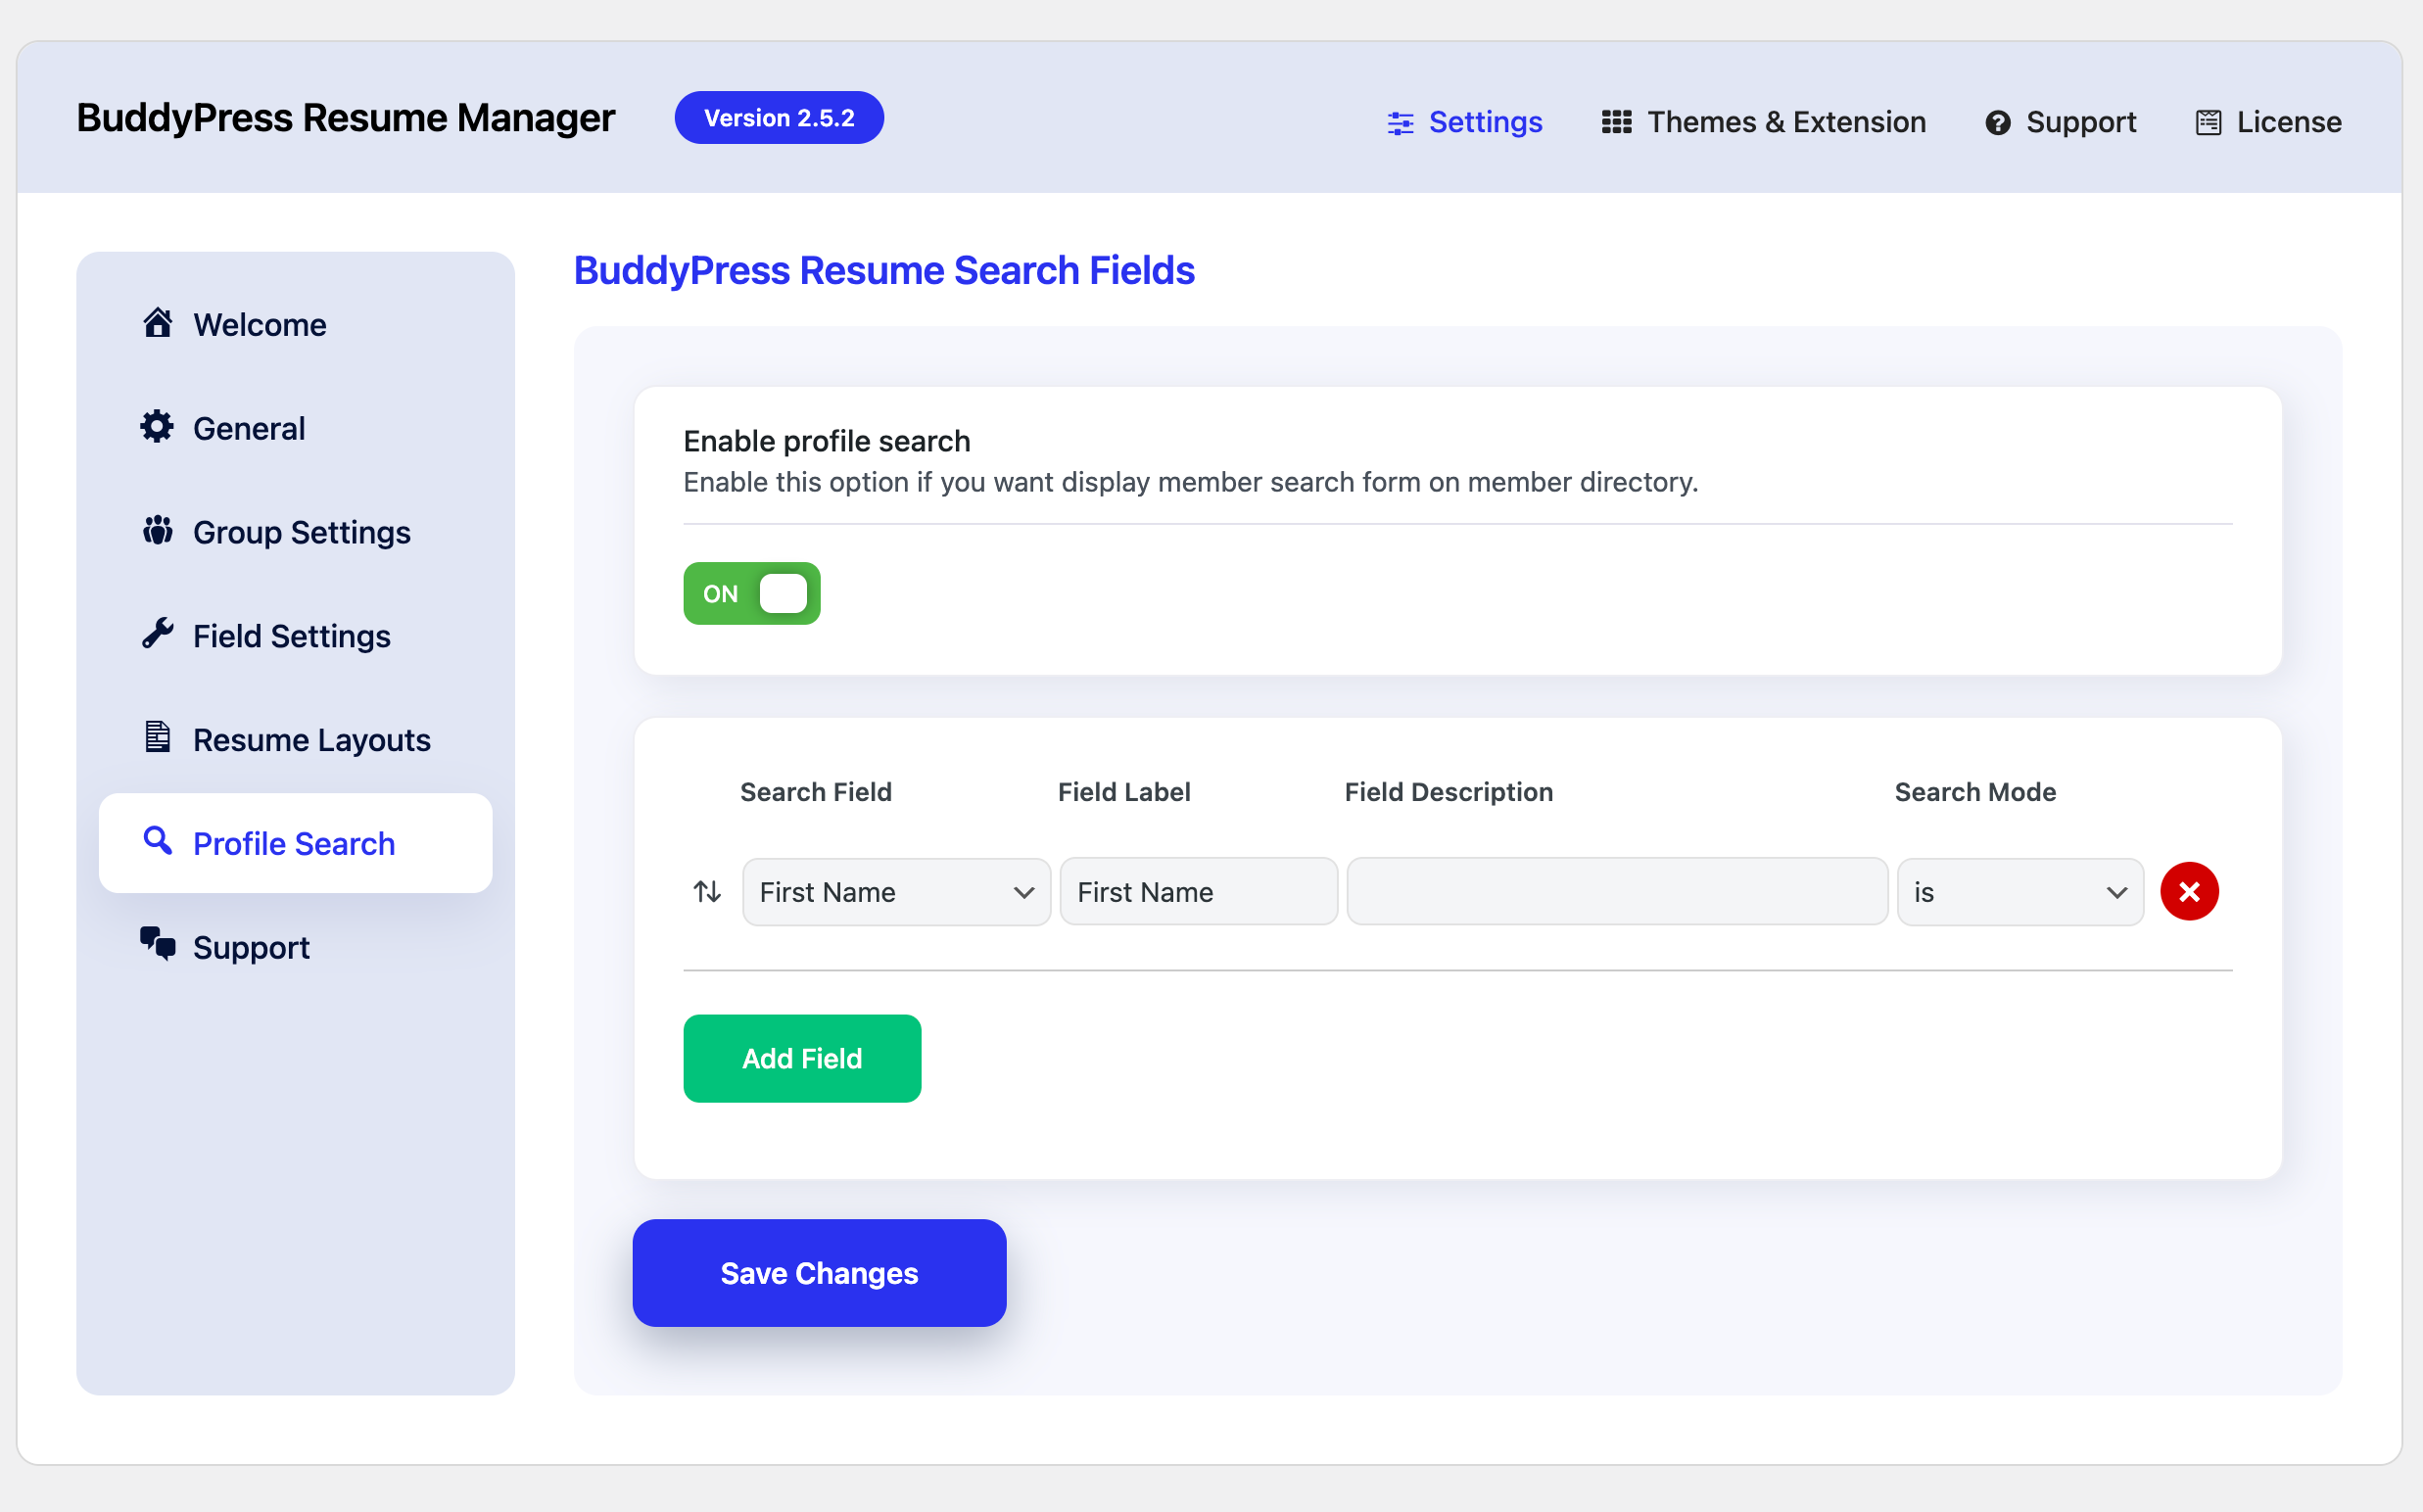Open Group Settings via the people icon
Image resolution: width=2423 pixels, height=1512 pixels.
(158, 531)
